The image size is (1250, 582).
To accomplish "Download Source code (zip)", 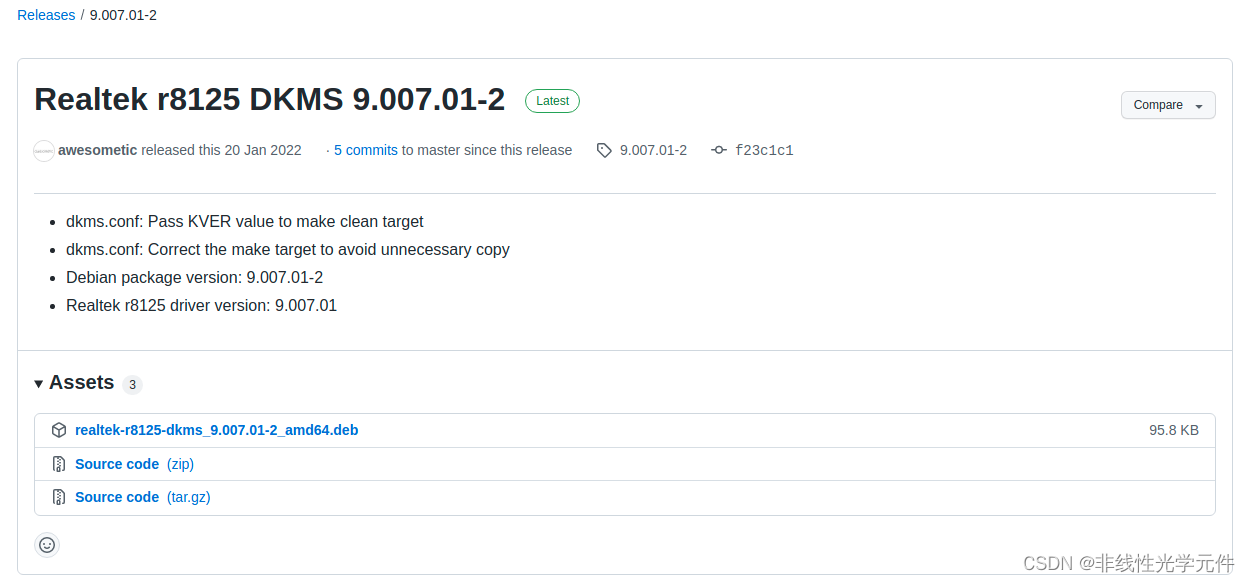I will 134,464.
